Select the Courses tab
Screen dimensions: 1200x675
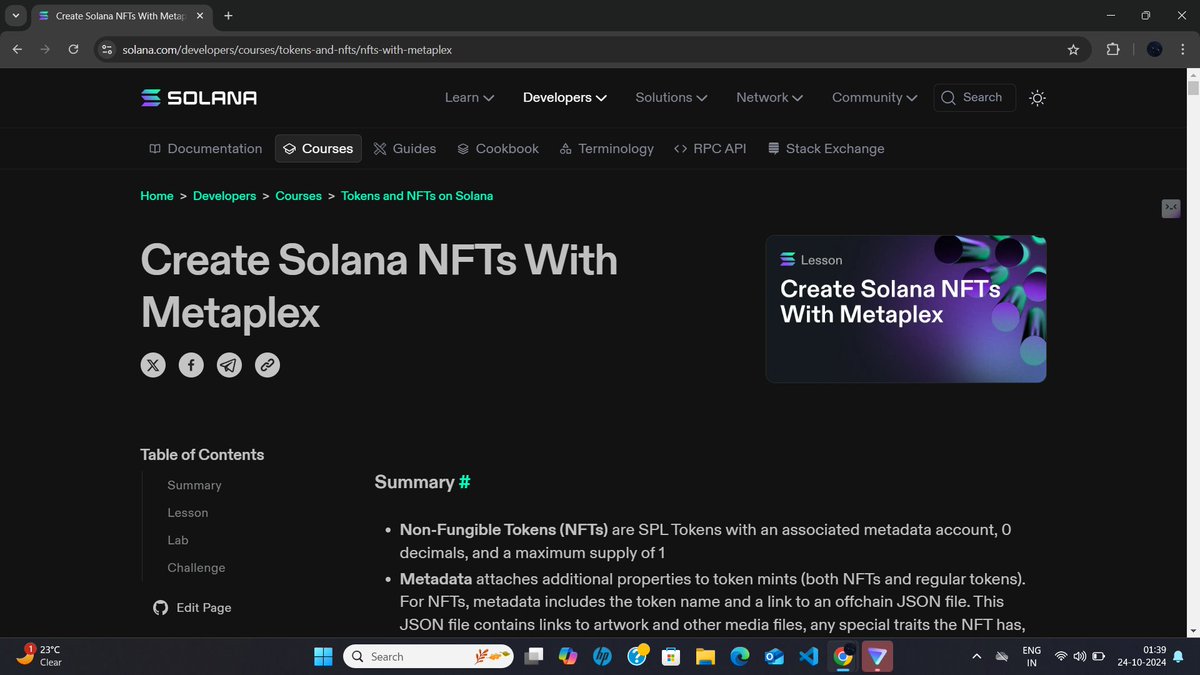[318, 148]
